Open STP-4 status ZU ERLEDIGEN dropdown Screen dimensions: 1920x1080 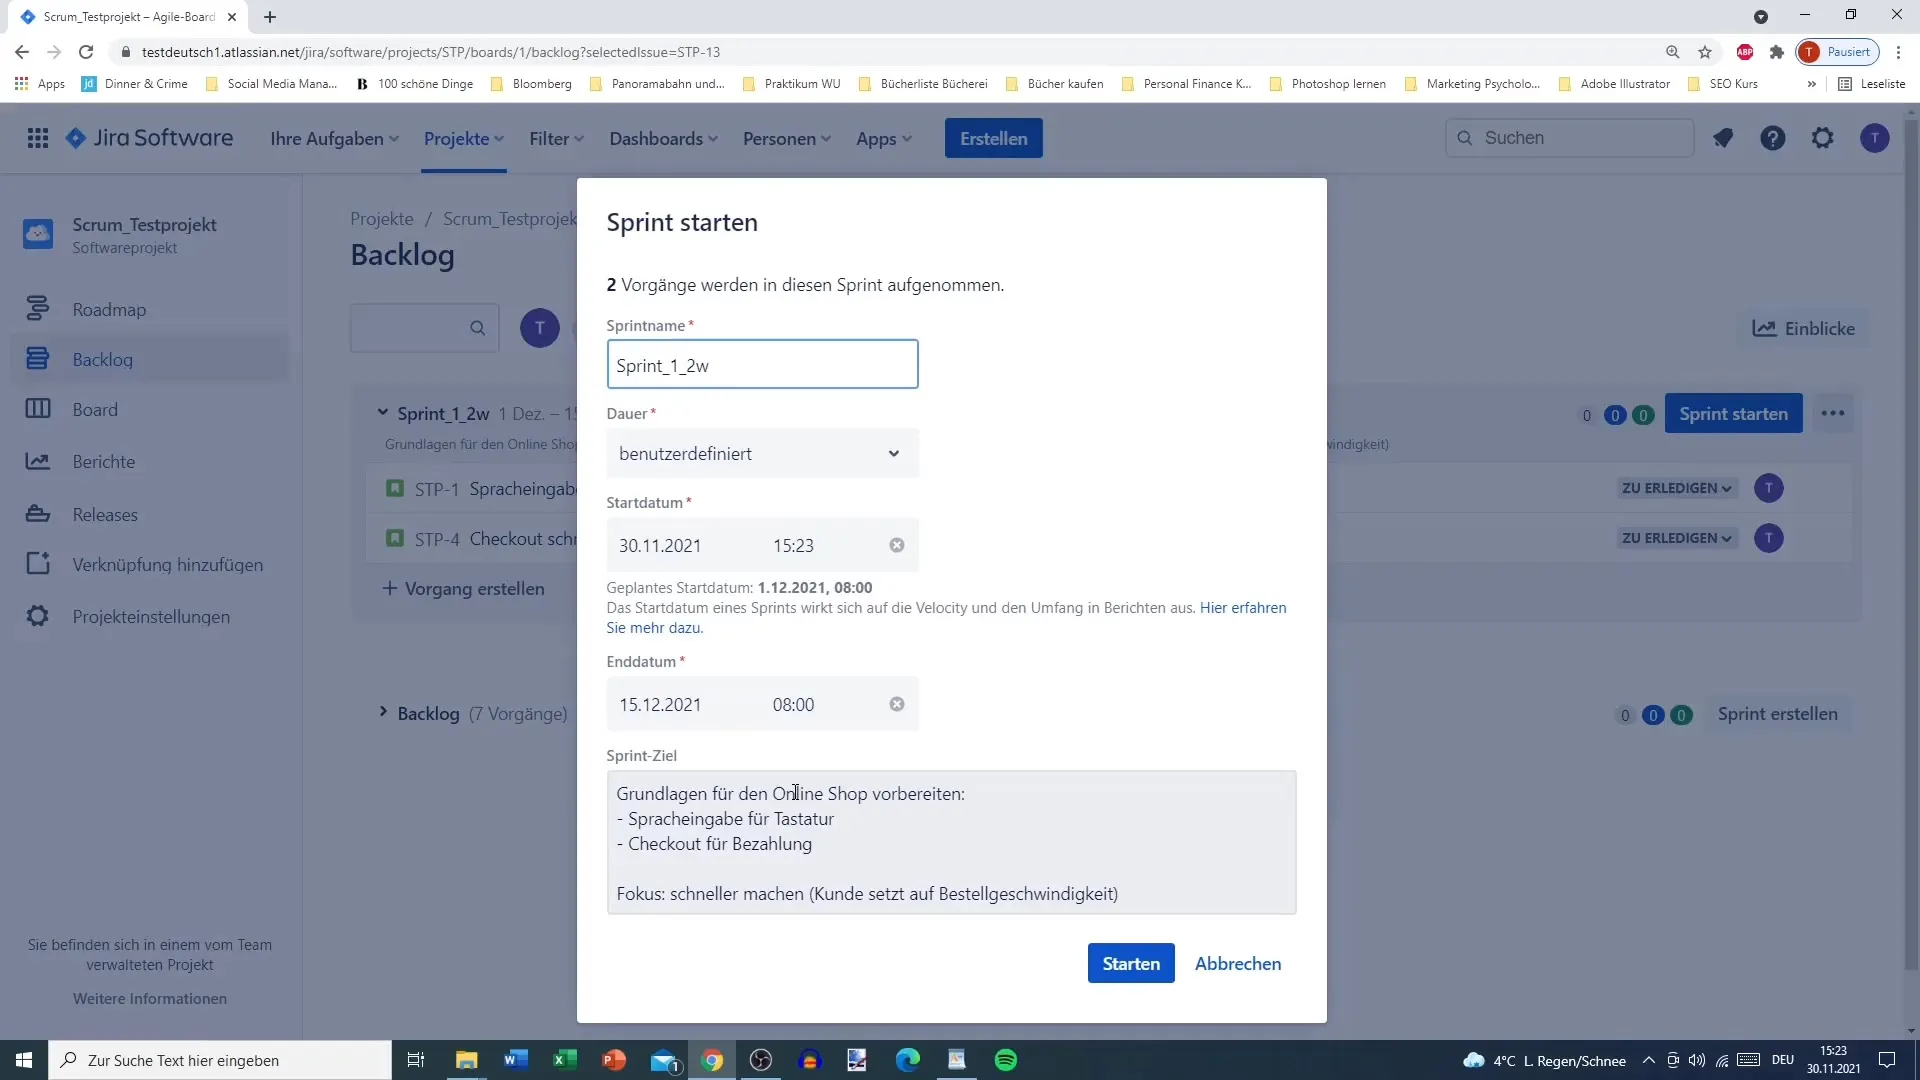click(x=1676, y=538)
